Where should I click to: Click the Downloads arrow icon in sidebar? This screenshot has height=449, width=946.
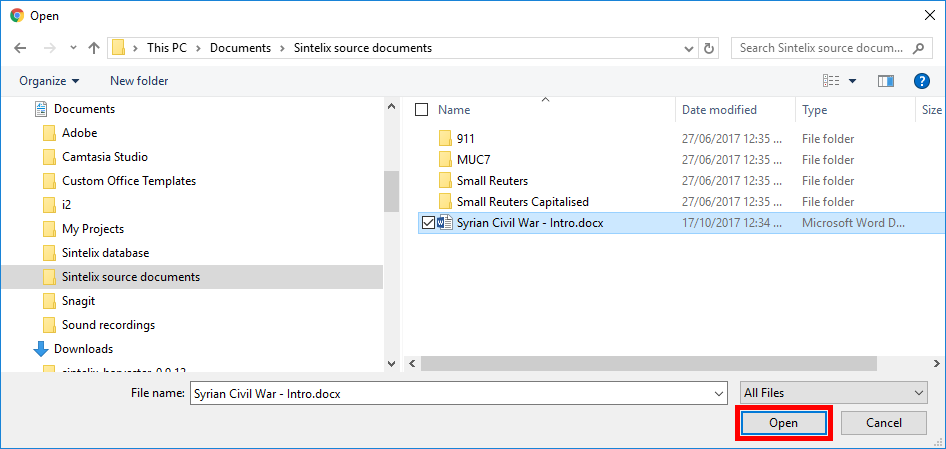click(x=41, y=349)
